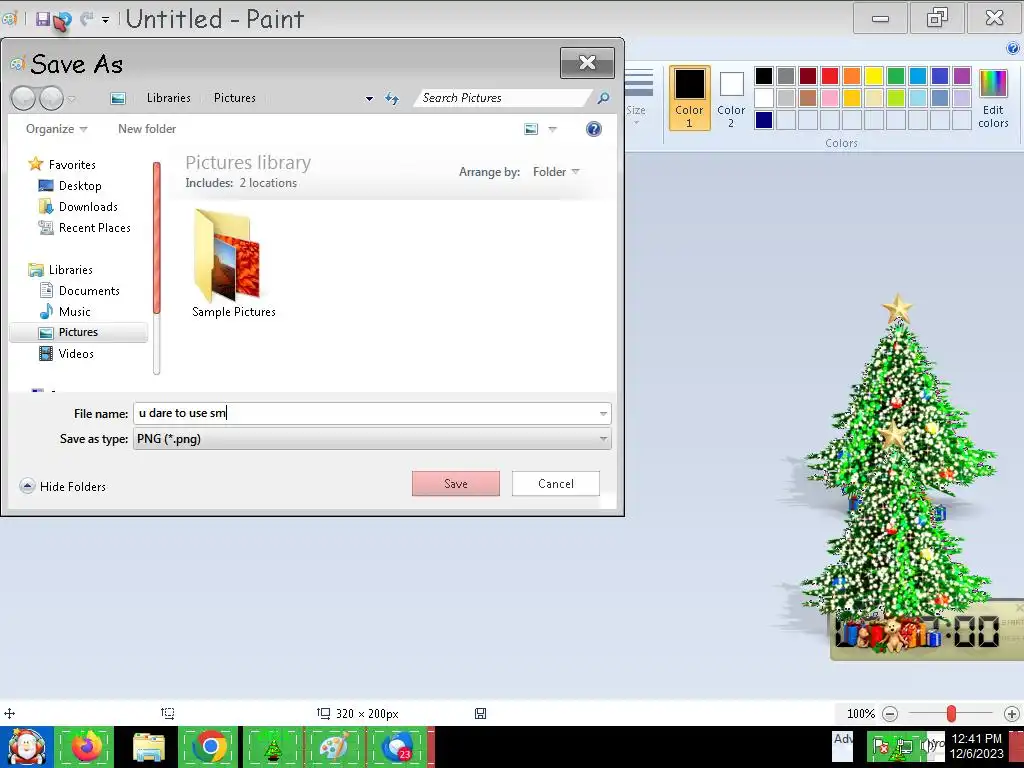Click Libraries in the address bar path
Screen dimensions: 1024x768
168,97
